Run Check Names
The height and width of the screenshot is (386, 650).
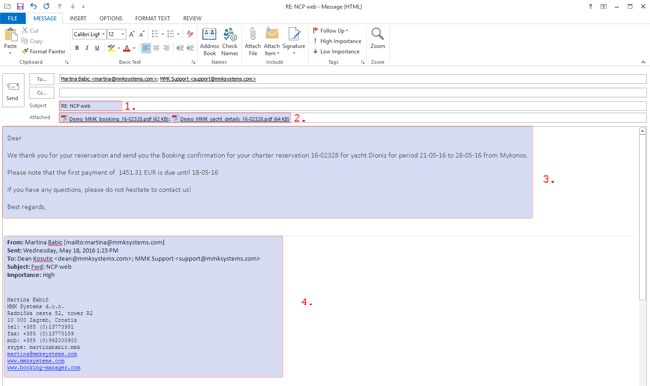click(230, 41)
